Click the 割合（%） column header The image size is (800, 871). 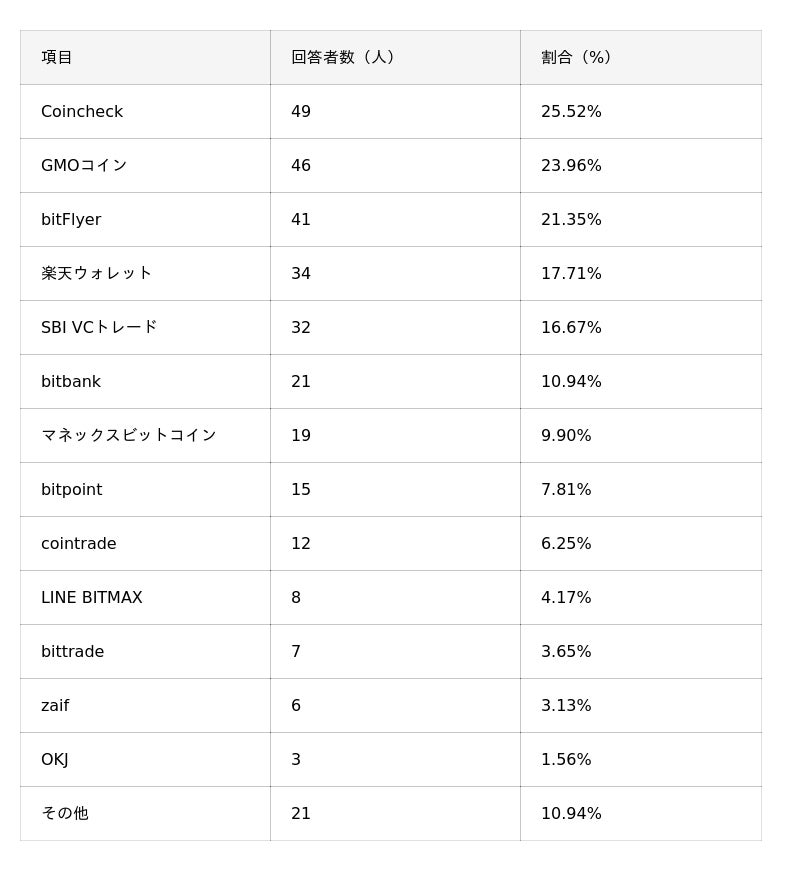click(576, 57)
